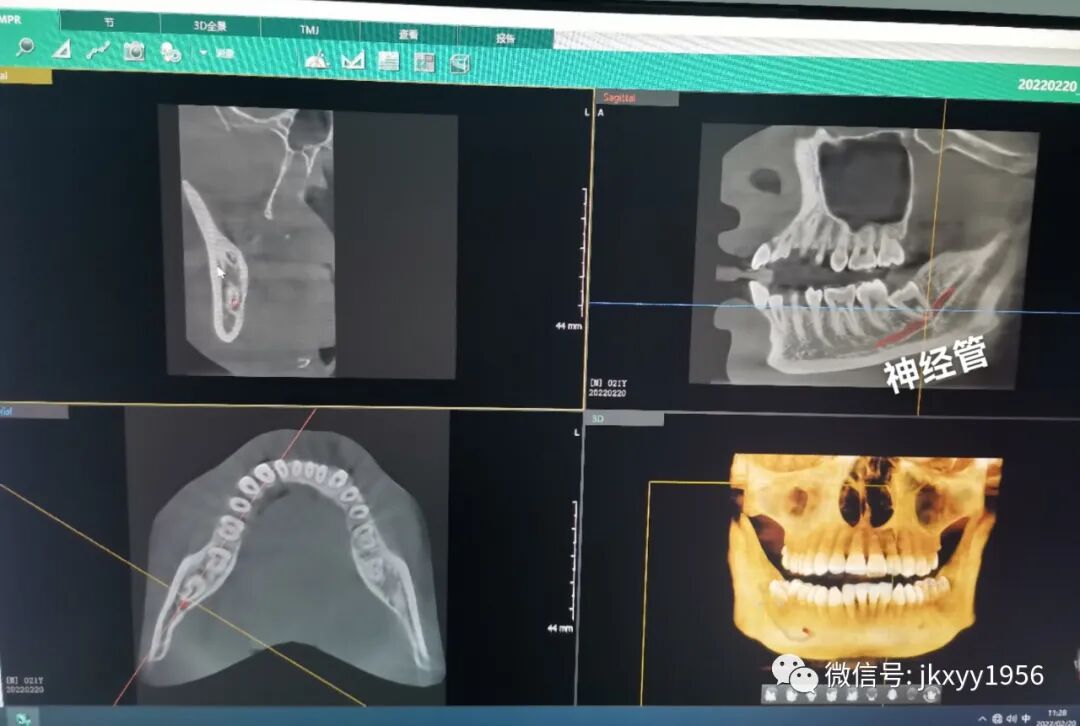
Task: Click inside the sagittal jaw slice image
Action: 864,255
